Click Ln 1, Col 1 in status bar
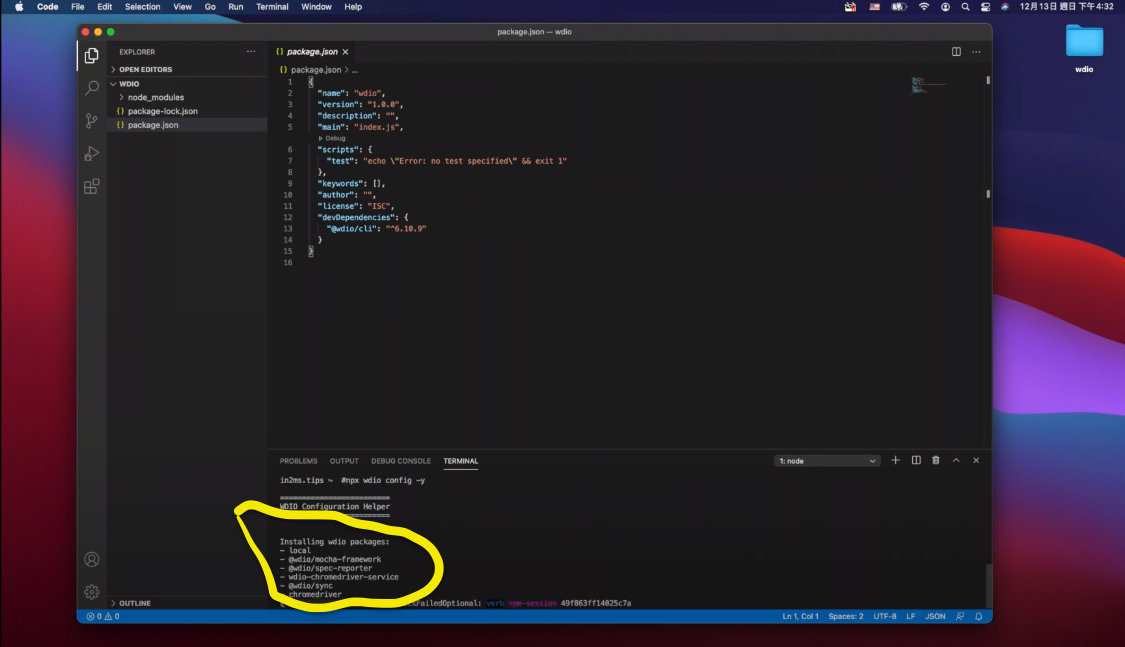The width and height of the screenshot is (1125, 647). click(800, 616)
